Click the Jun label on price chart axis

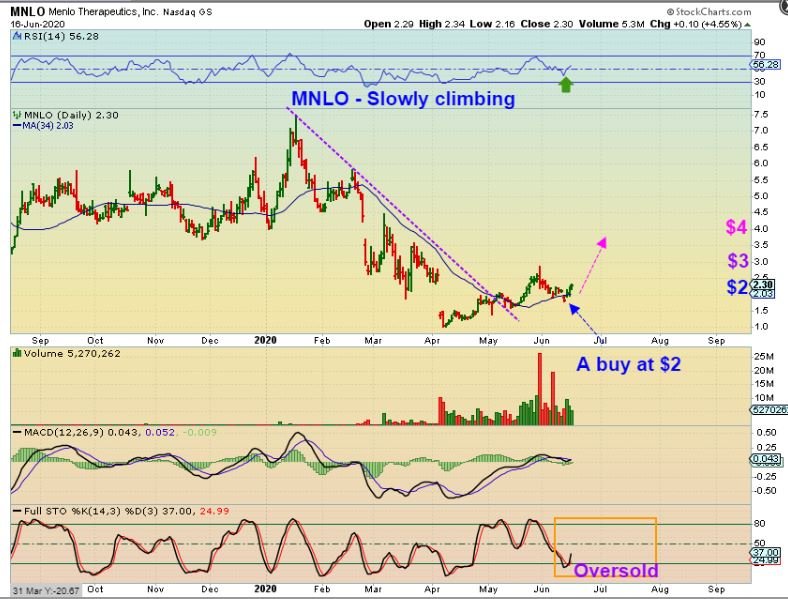click(x=541, y=340)
